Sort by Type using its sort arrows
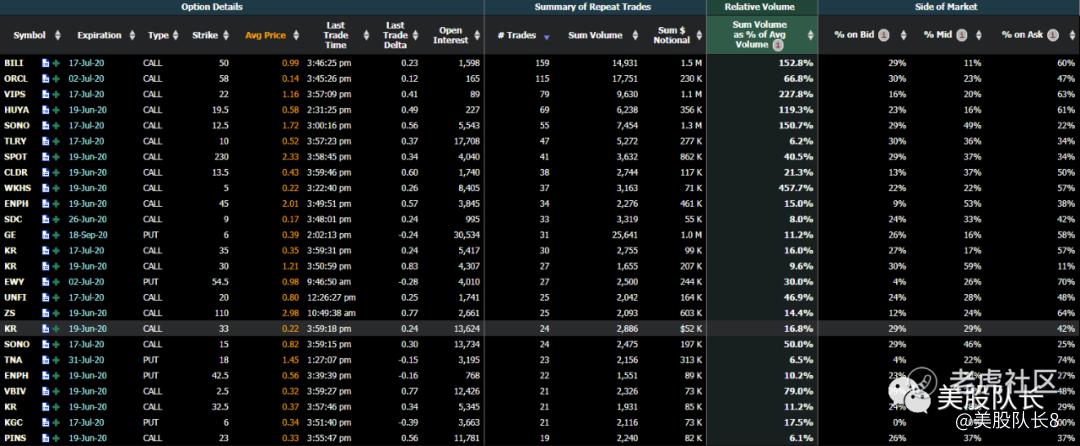Screen dimensions: 1080x446 click(176, 35)
